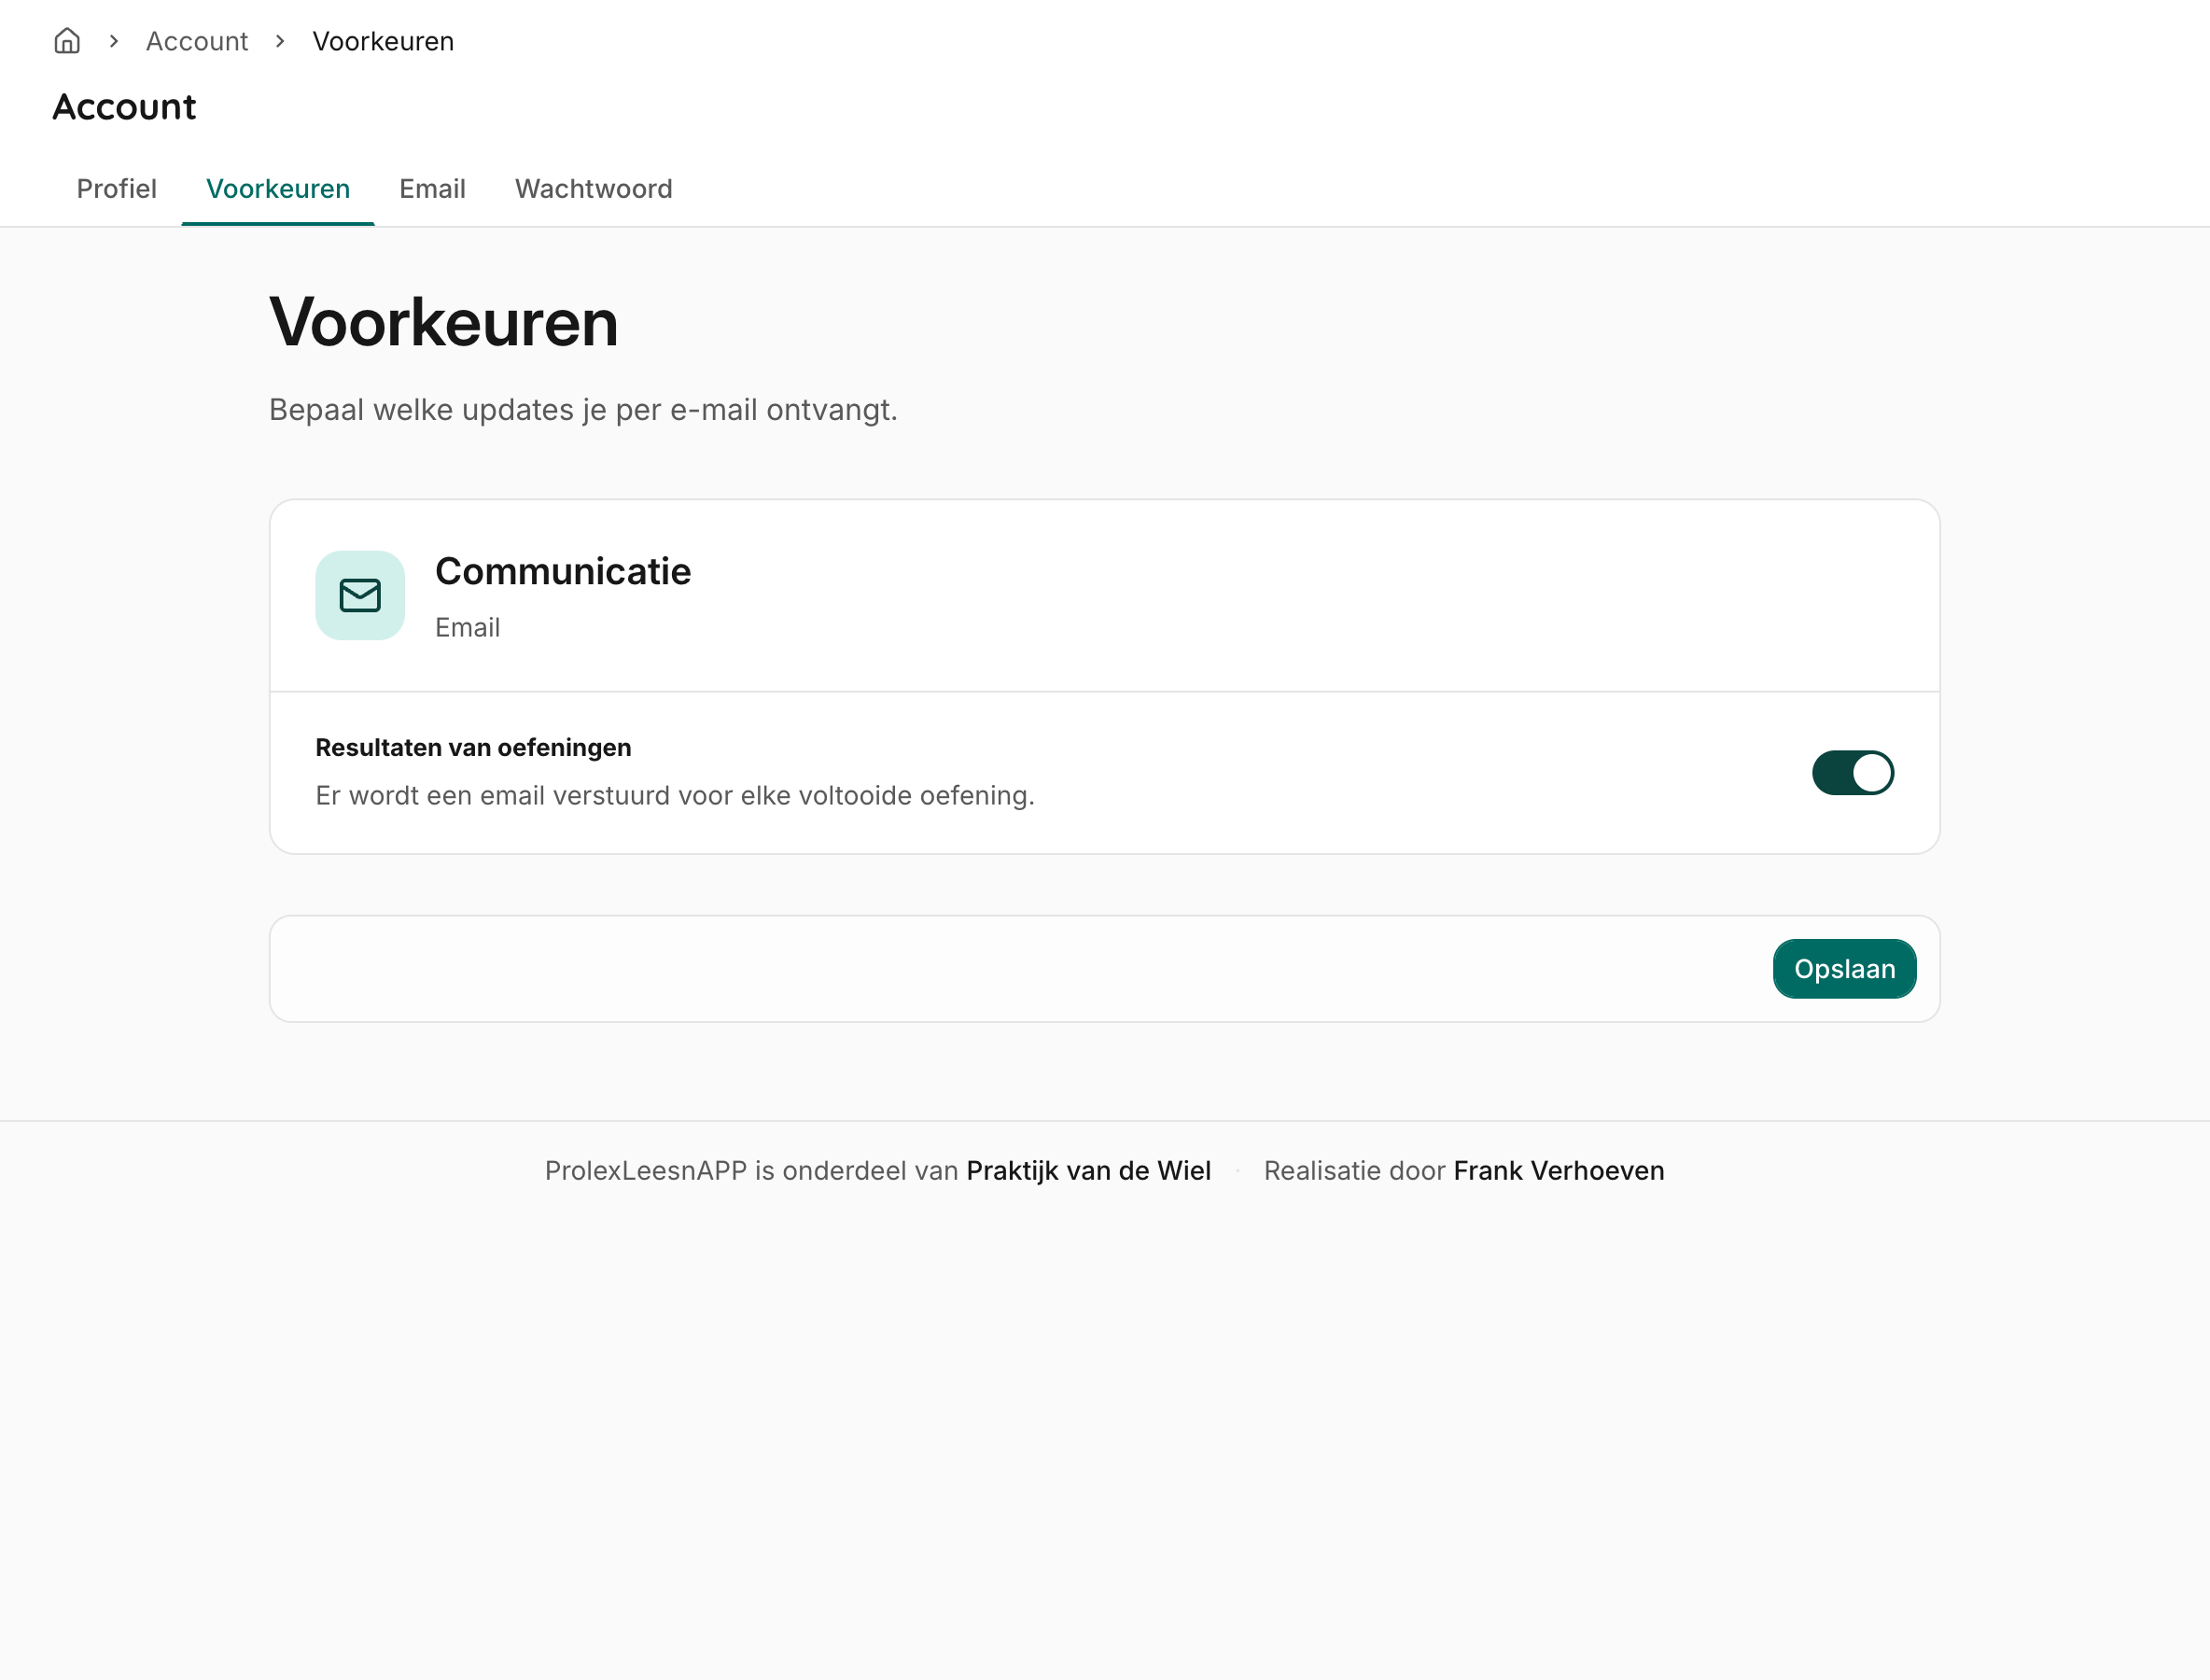Select the Voorkeuren tab

pyautogui.click(x=278, y=189)
